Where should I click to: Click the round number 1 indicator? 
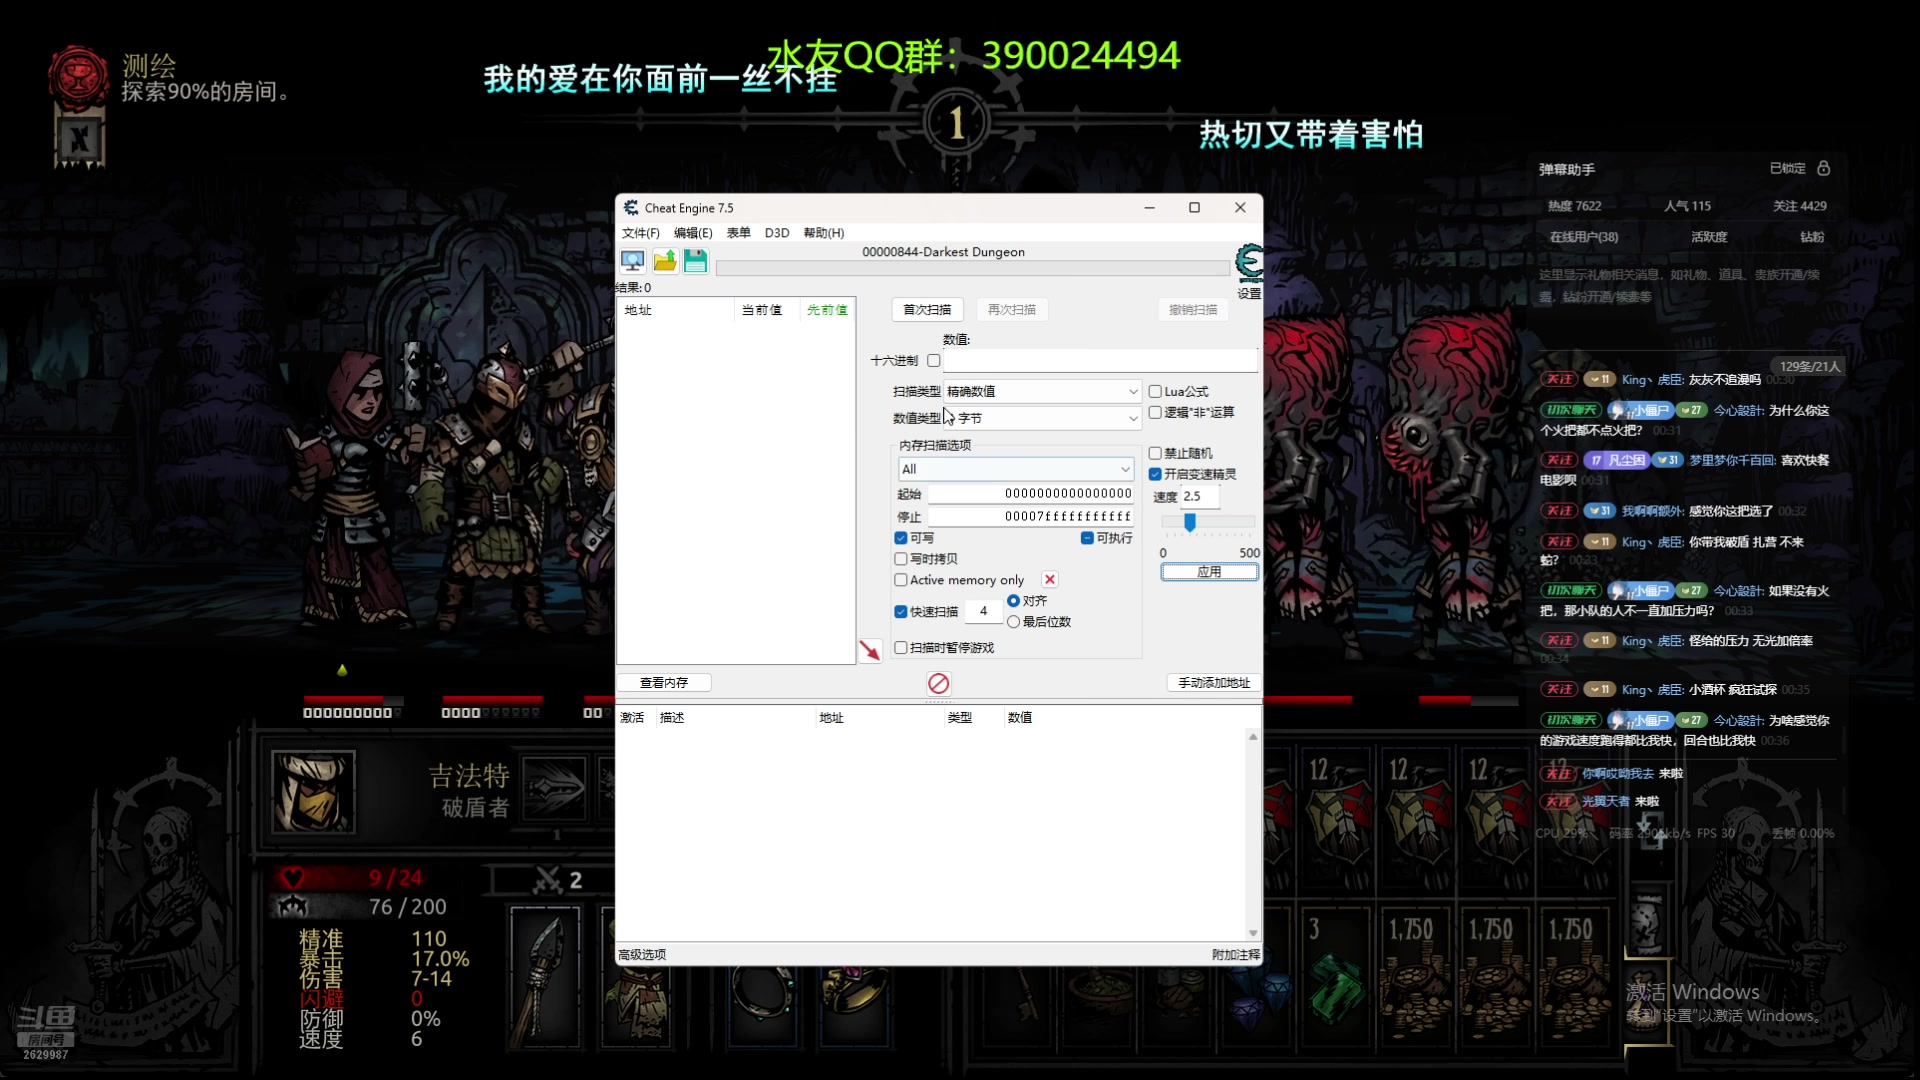pyautogui.click(x=957, y=123)
